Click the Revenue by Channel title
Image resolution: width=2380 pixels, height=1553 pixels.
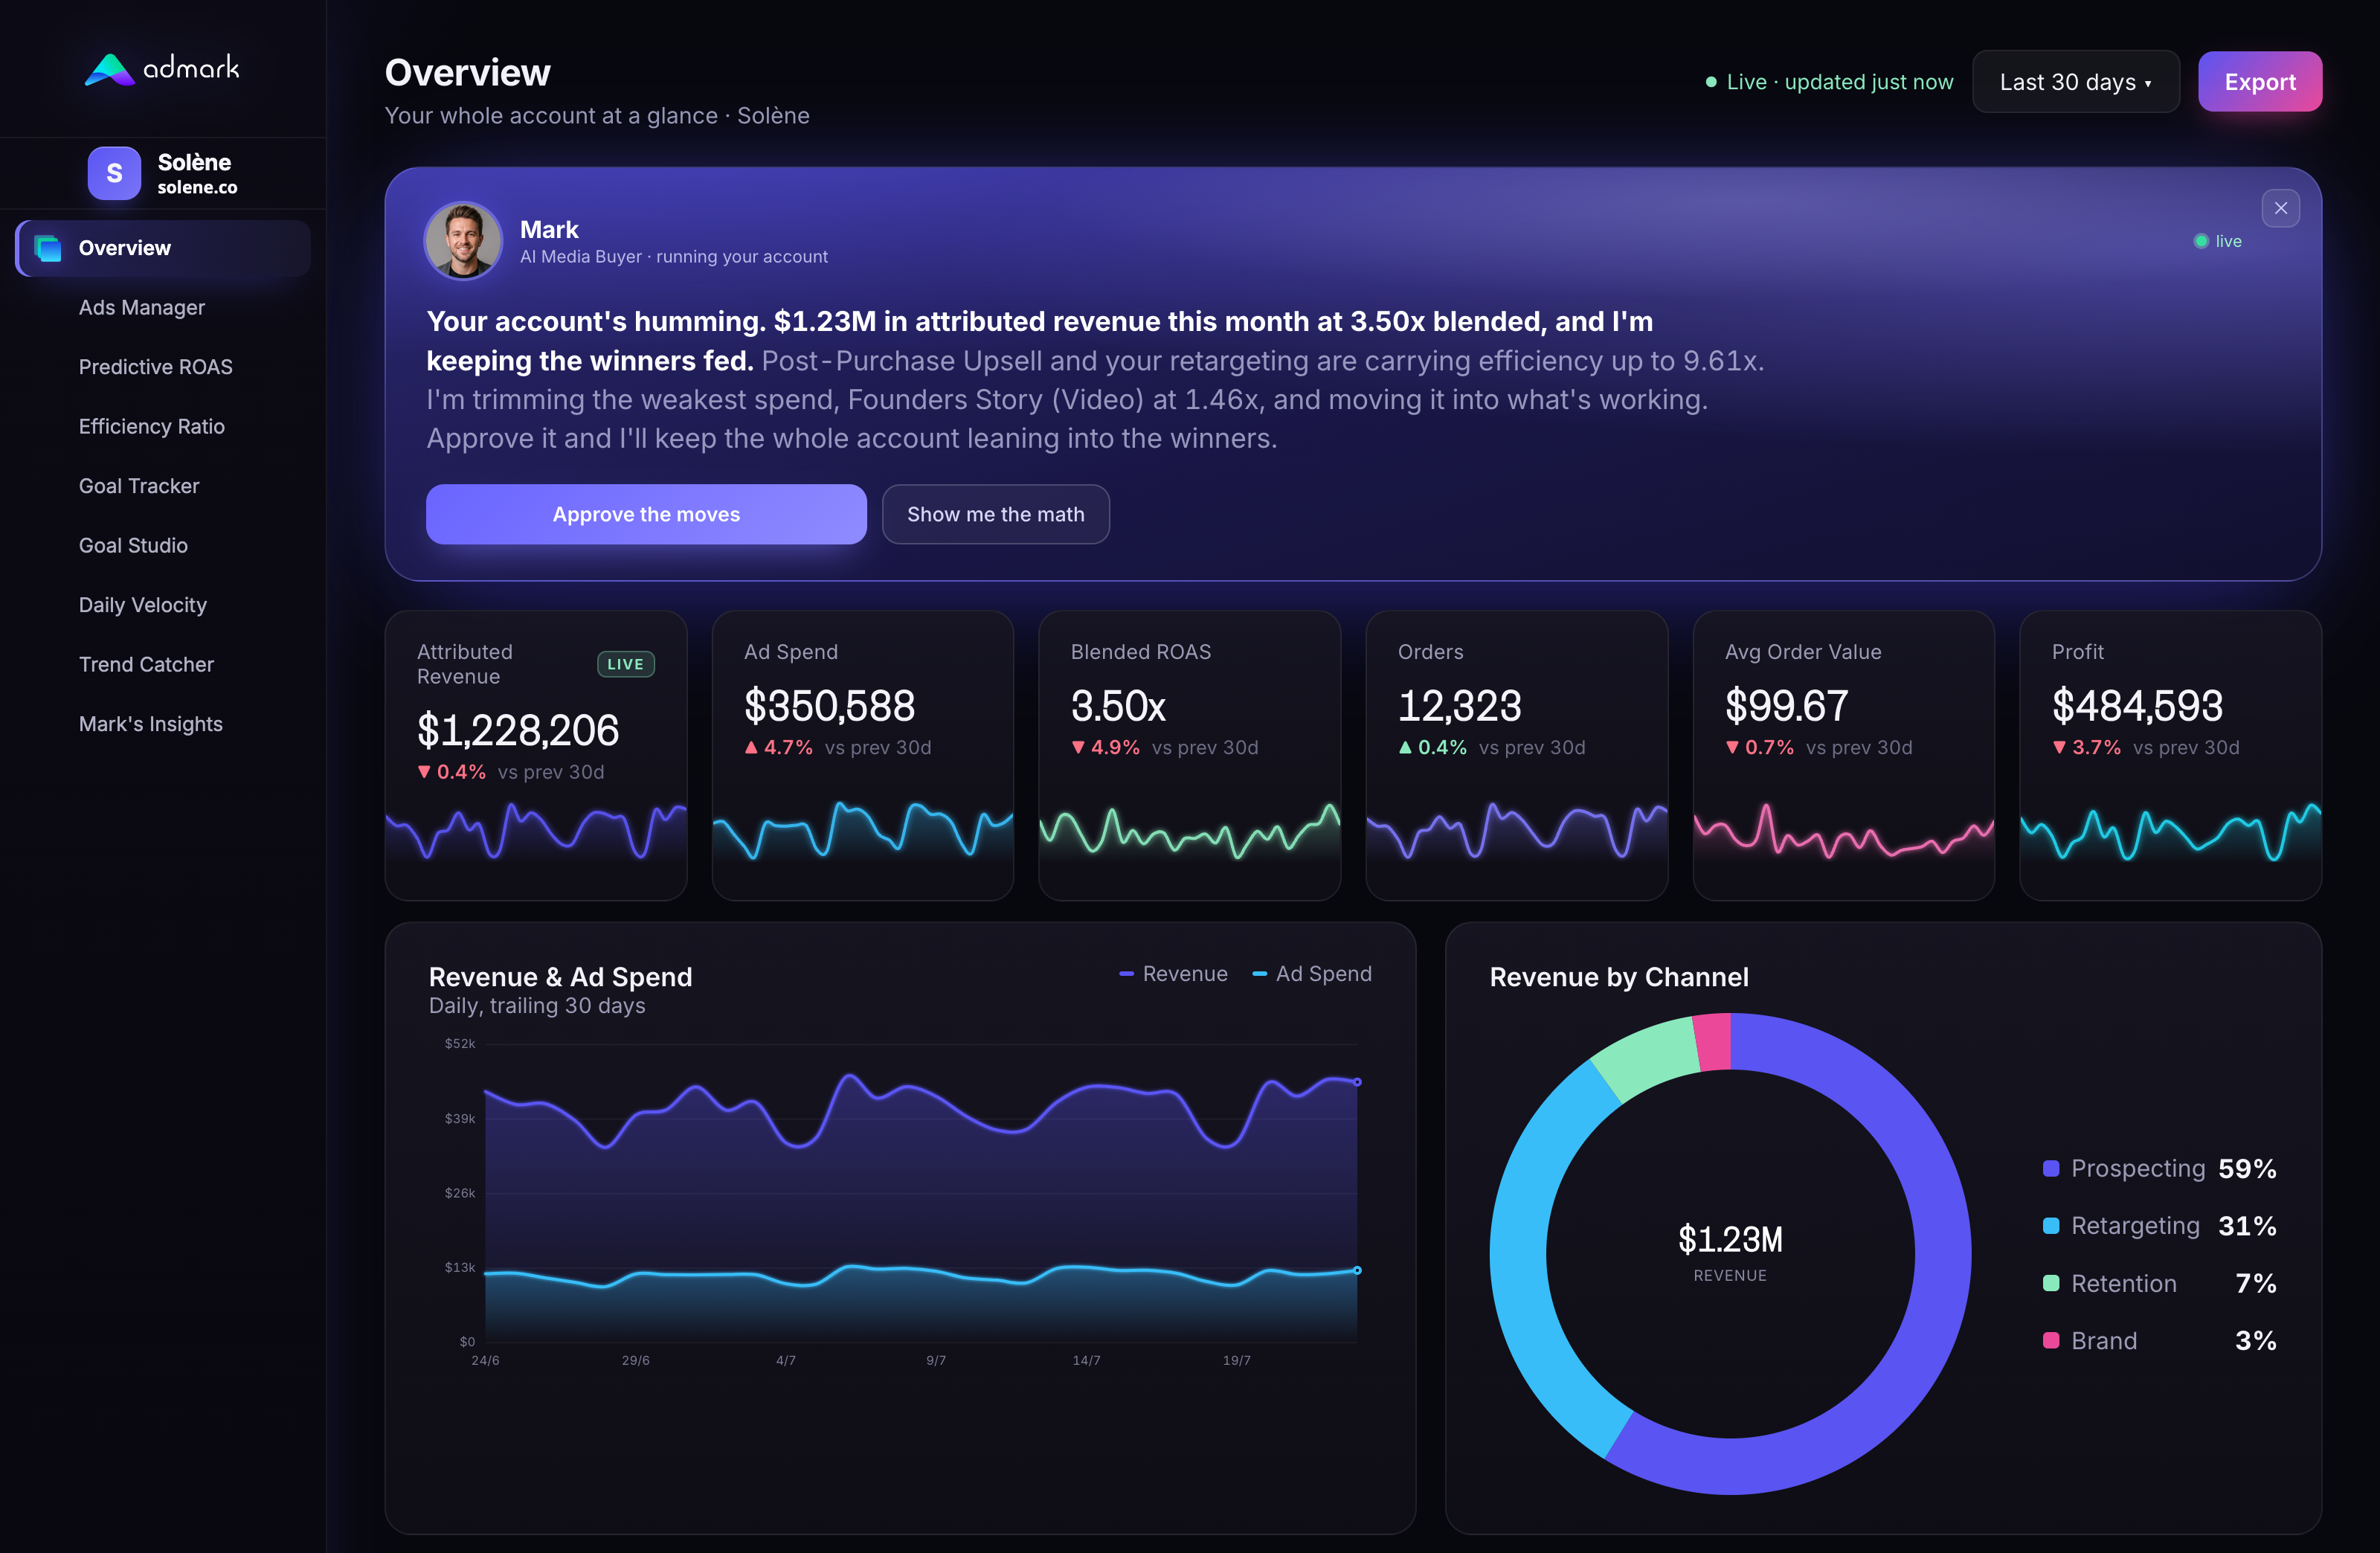(1619, 977)
